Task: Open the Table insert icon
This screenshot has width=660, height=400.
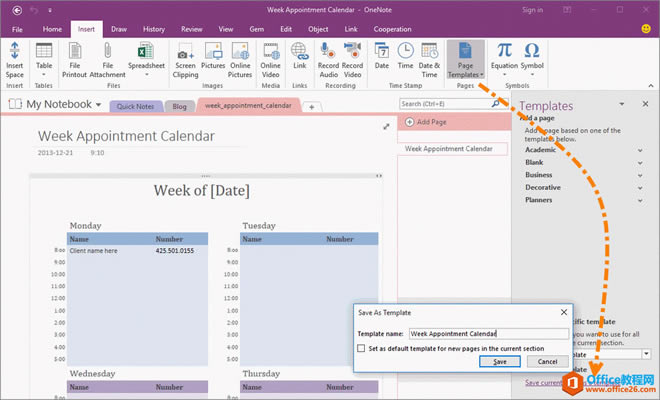Action: tap(44, 59)
